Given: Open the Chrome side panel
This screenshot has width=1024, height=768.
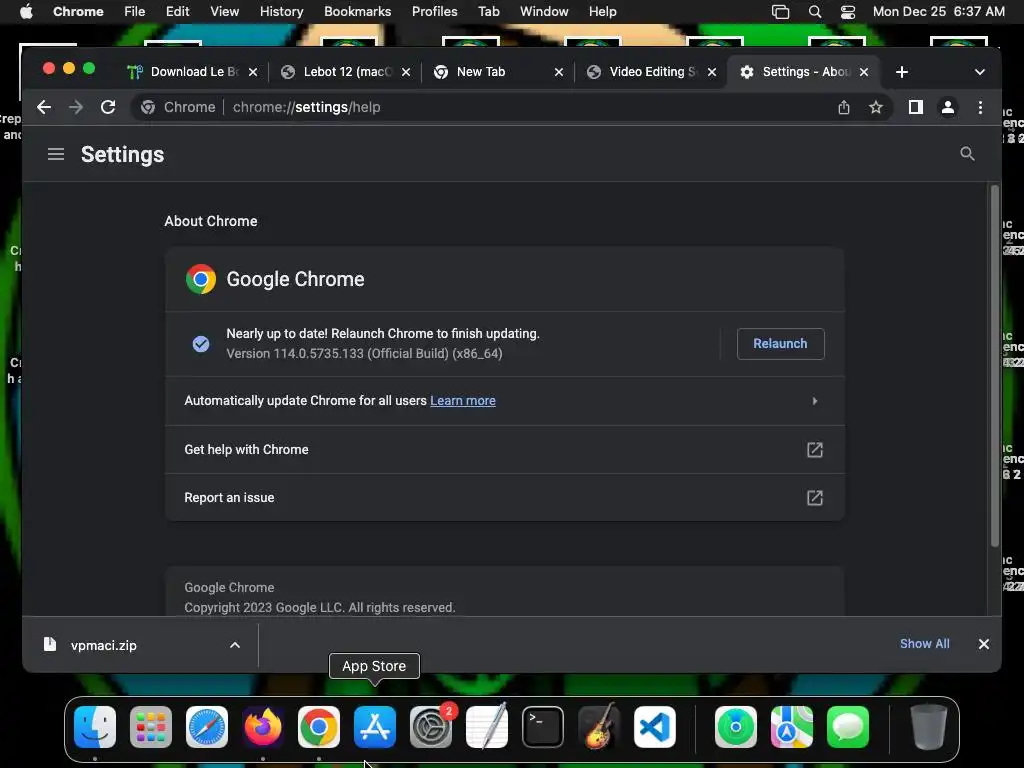Looking at the screenshot, I should (x=916, y=107).
